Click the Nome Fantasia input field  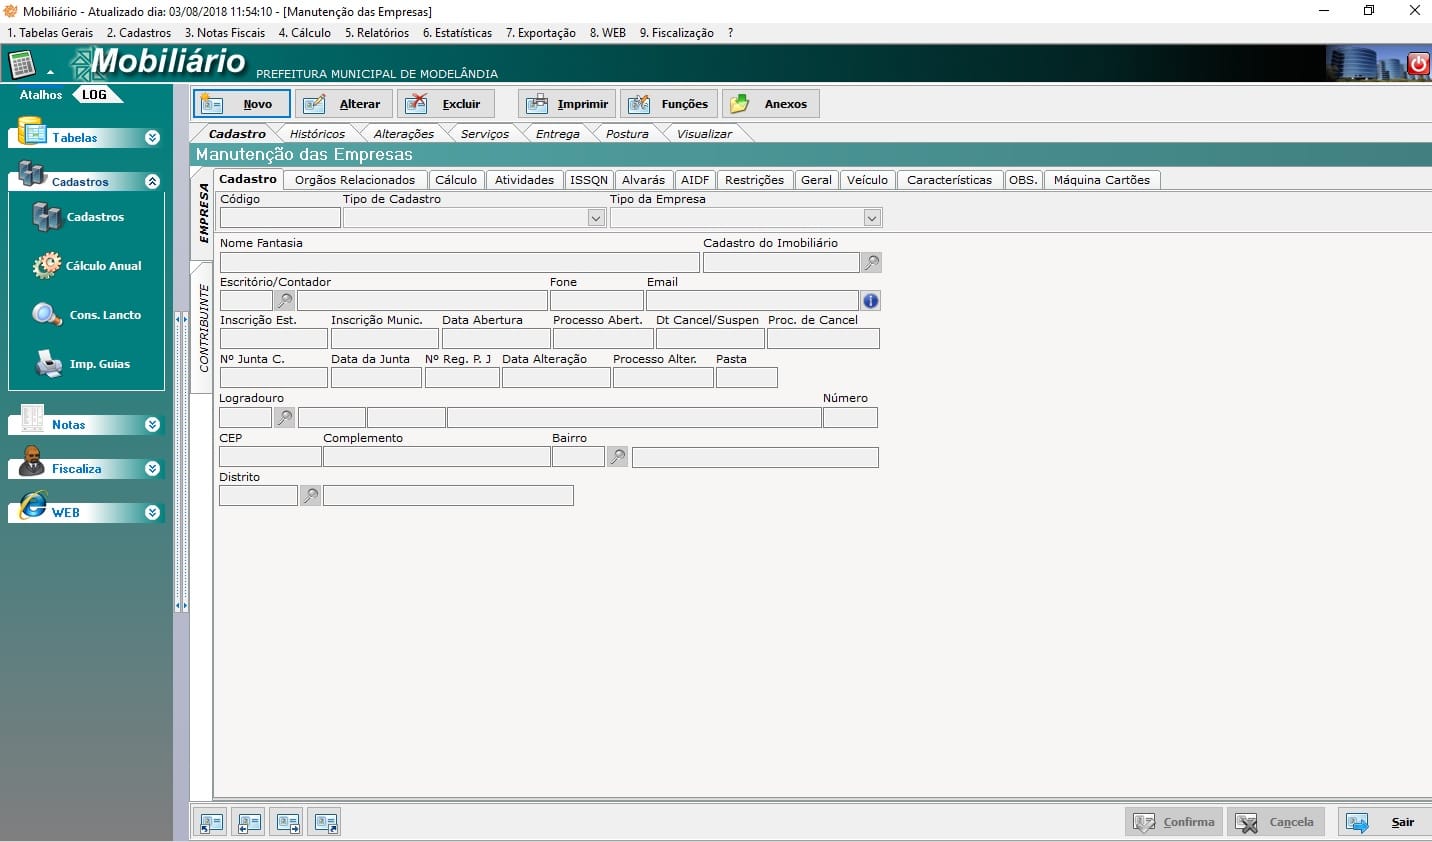click(x=459, y=263)
